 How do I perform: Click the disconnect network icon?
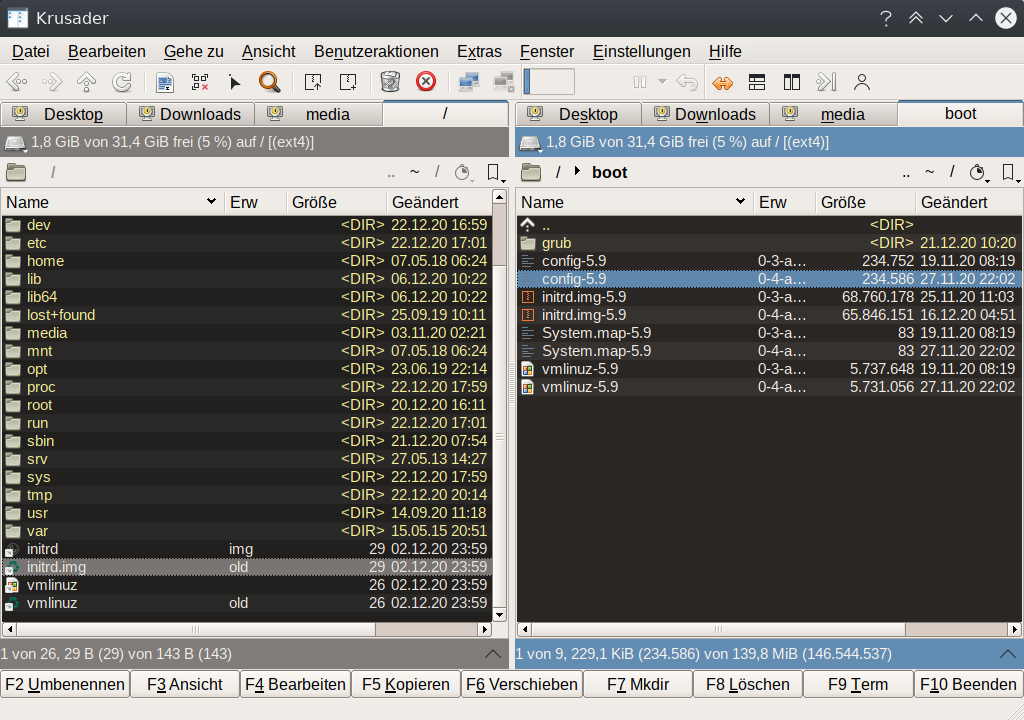[504, 82]
